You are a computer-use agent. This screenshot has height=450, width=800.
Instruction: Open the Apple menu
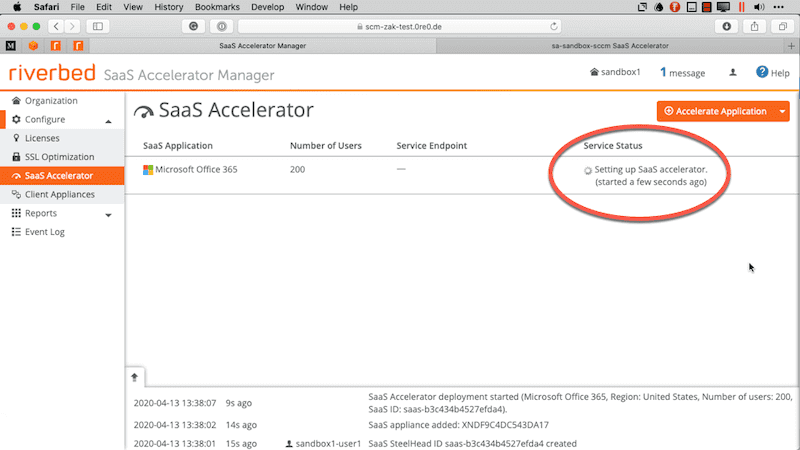(x=17, y=7)
